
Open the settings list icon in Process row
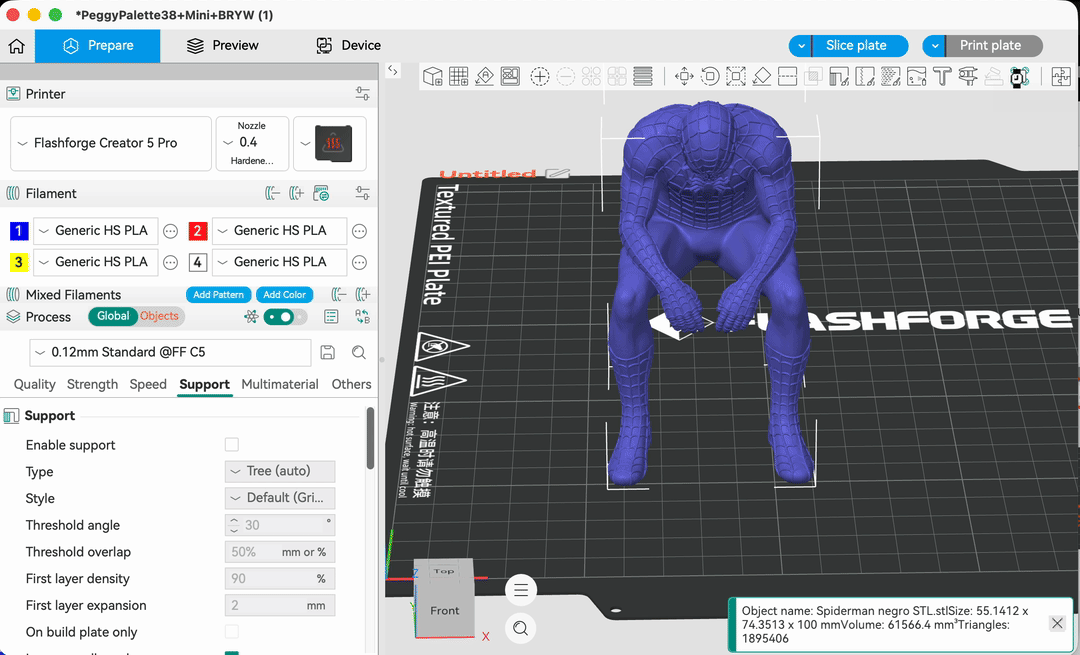coord(331,317)
